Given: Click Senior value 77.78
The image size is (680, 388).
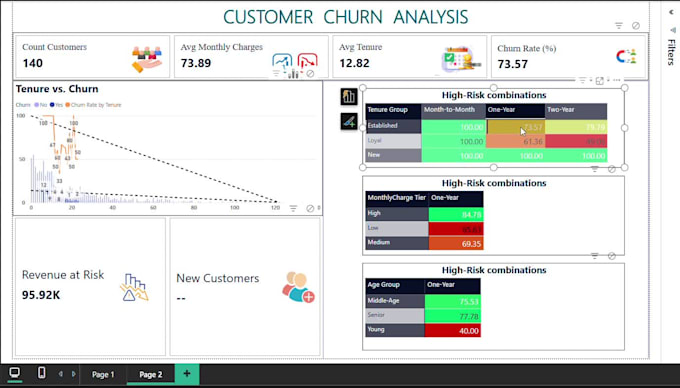Looking at the screenshot, I should [452, 316].
